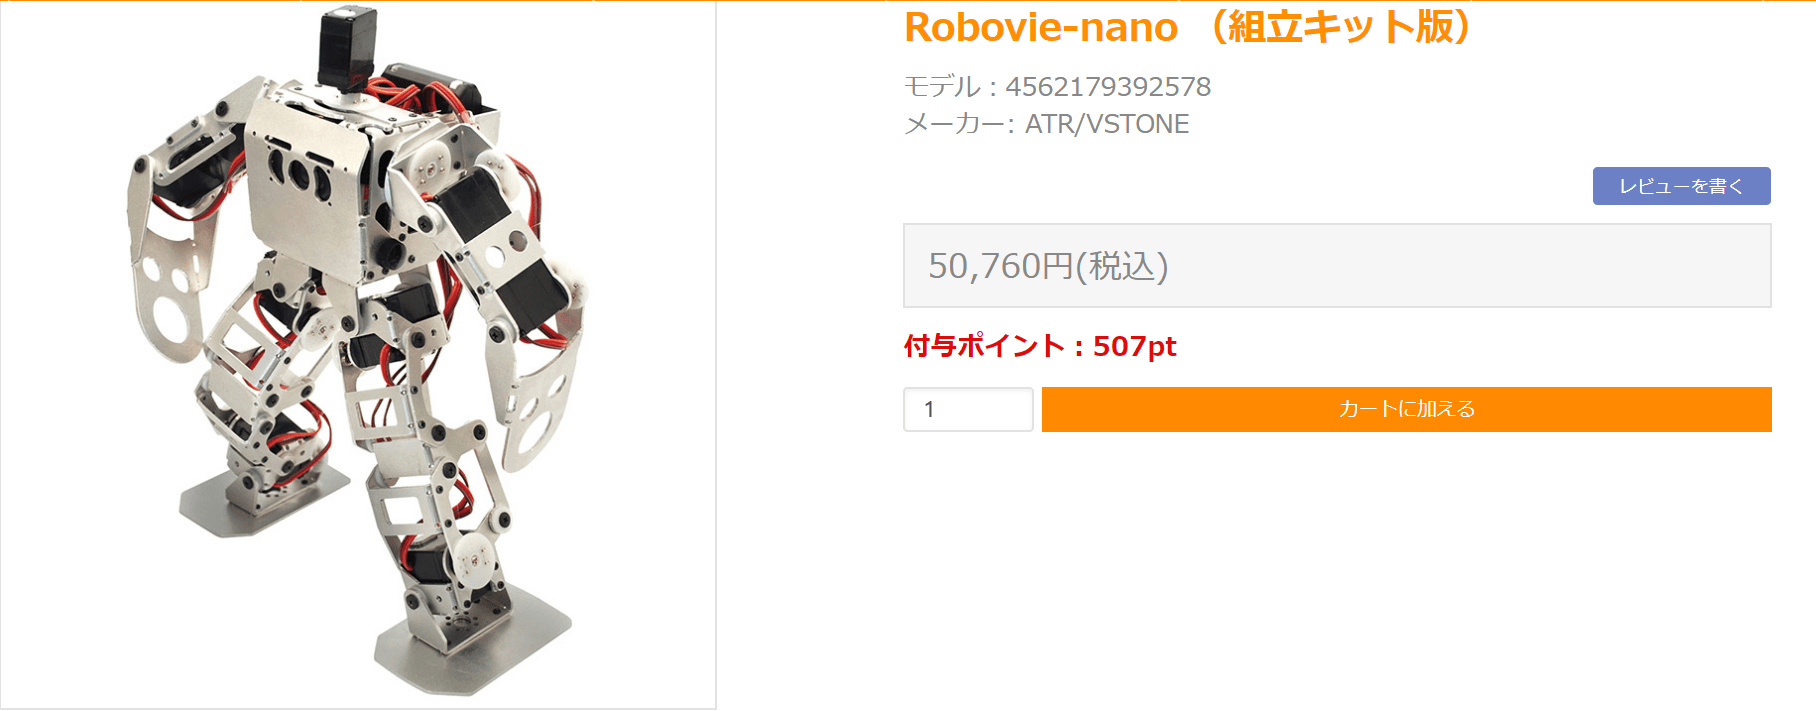Click the price display 50,760円(税込)
Image resolution: width=1816 pixels, height=711 pixels.
pos(1048,267)
